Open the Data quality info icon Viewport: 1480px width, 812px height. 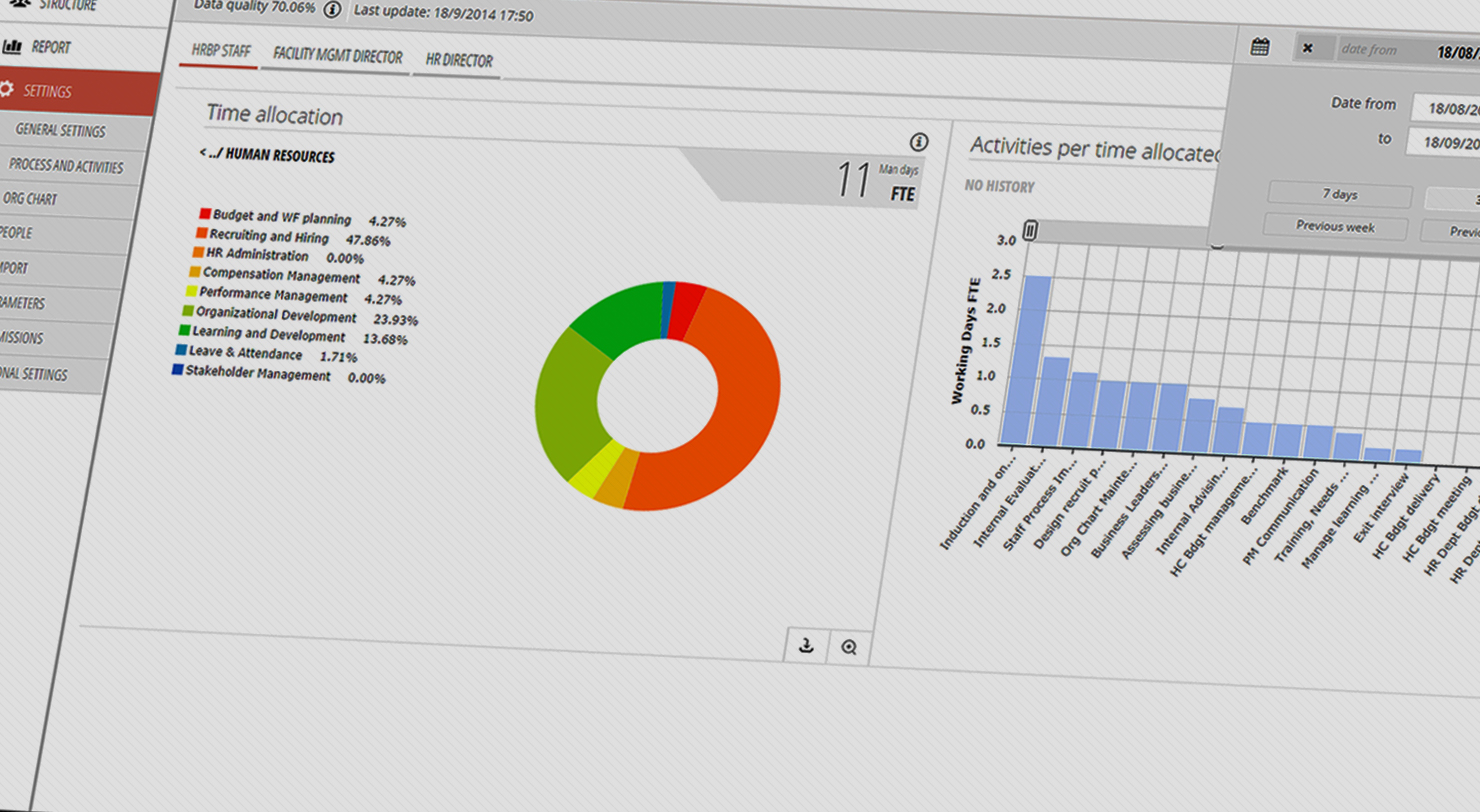click(333, 10)
